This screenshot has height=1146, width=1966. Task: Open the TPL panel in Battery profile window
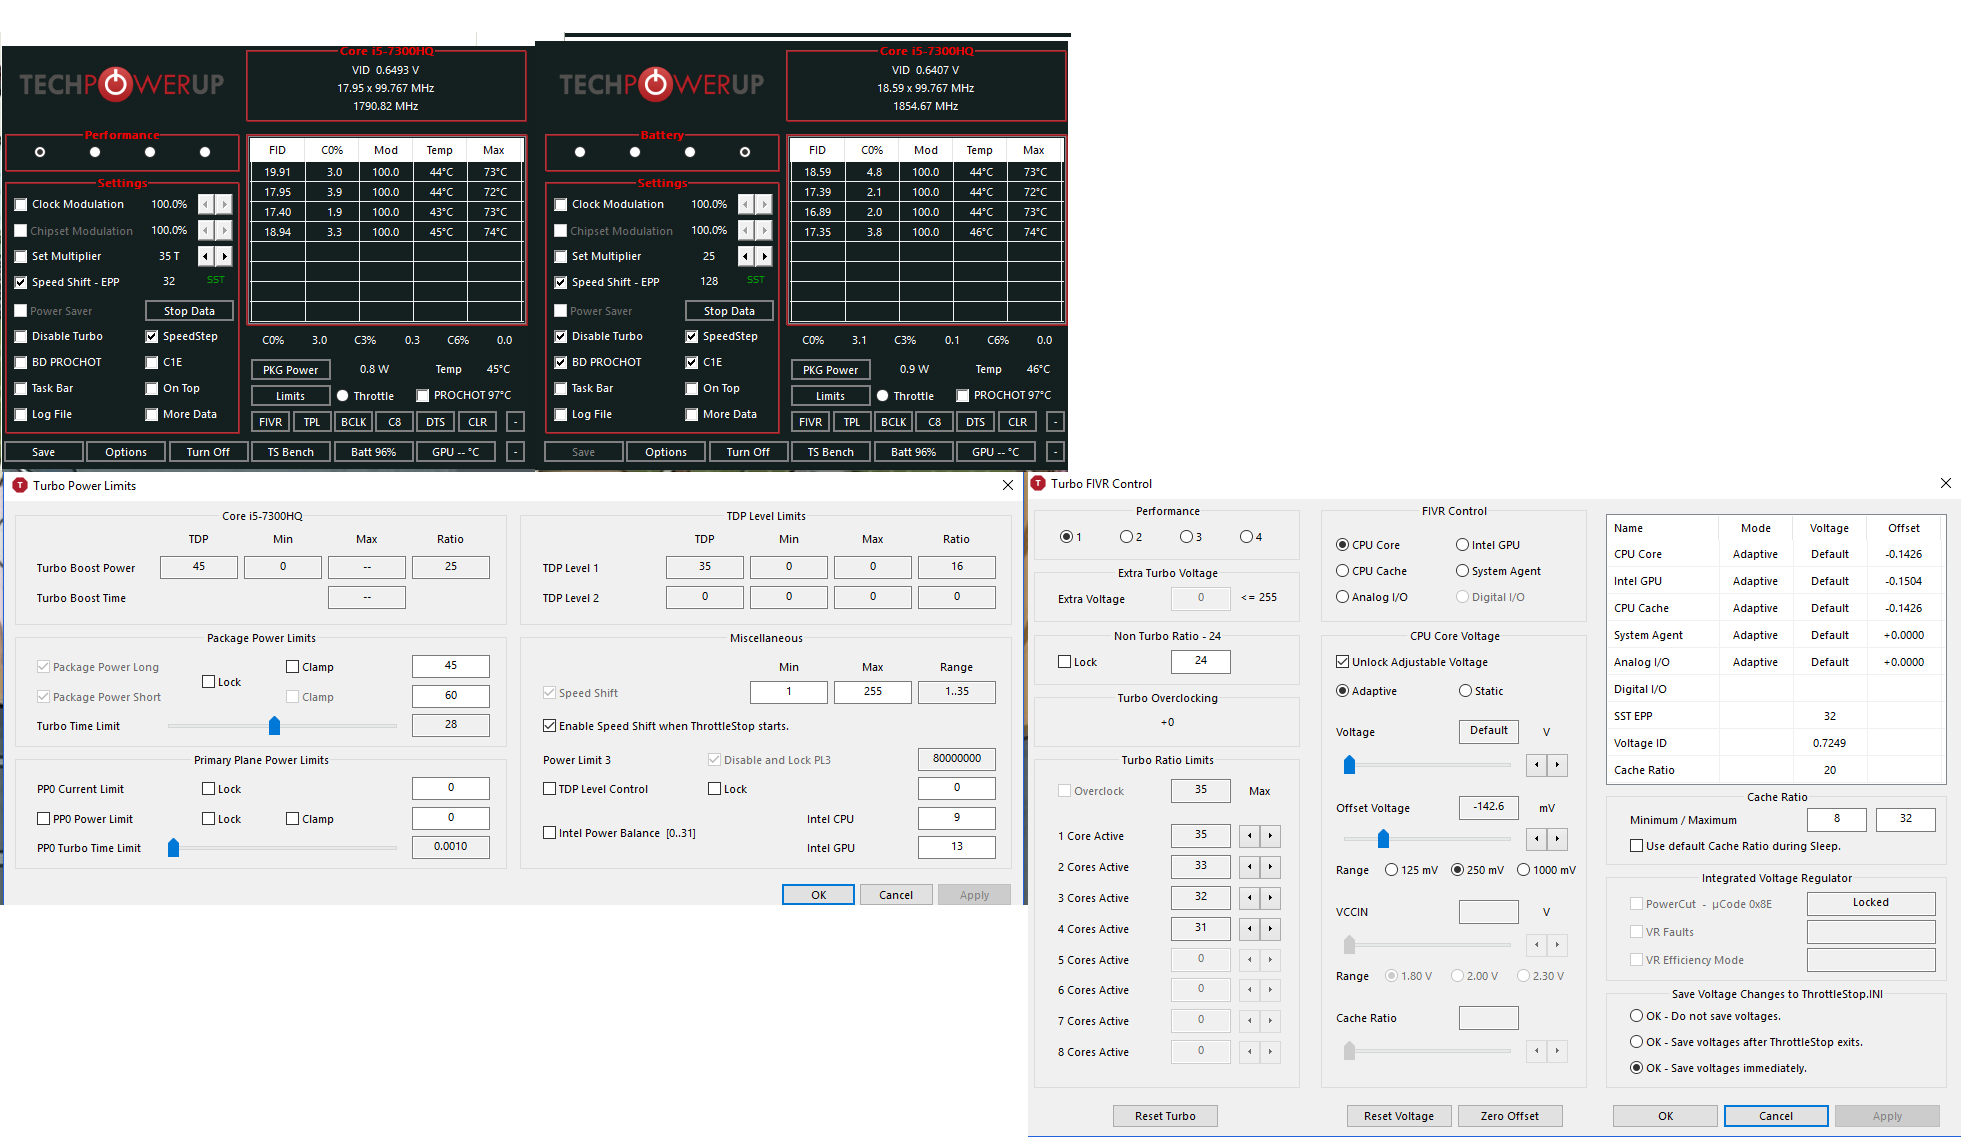pyautogui.click(x=851, y=422)
